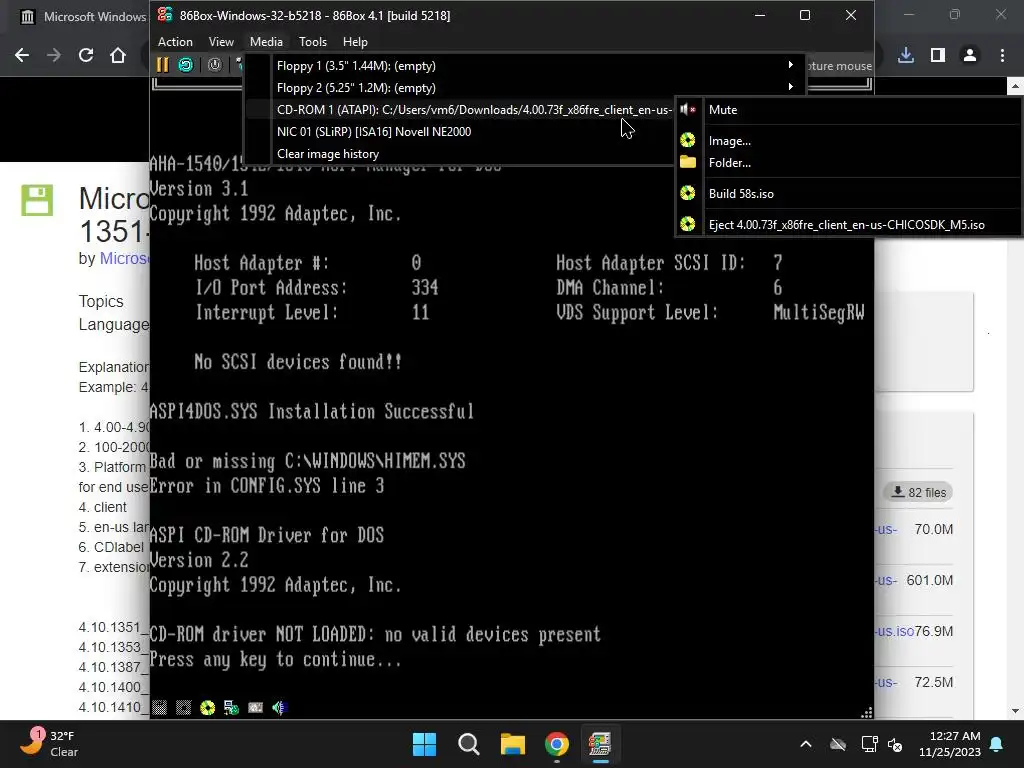1024x768 pixels.
Task: Open File Explorer from taskbar
Action: point(513,744)
